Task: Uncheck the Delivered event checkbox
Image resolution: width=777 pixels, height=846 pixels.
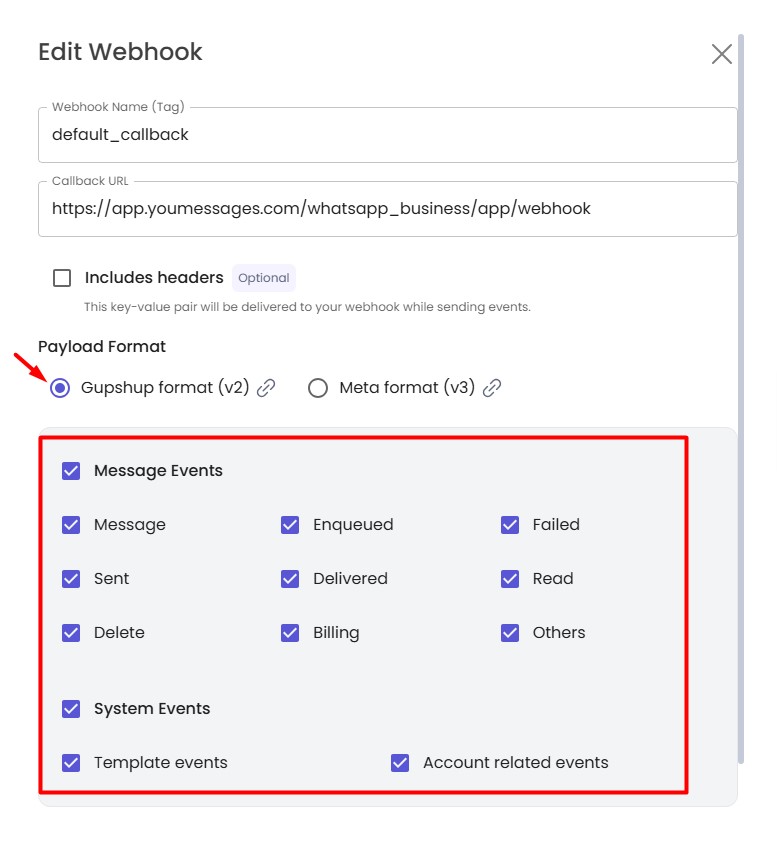Action: (x=290, y=579)
